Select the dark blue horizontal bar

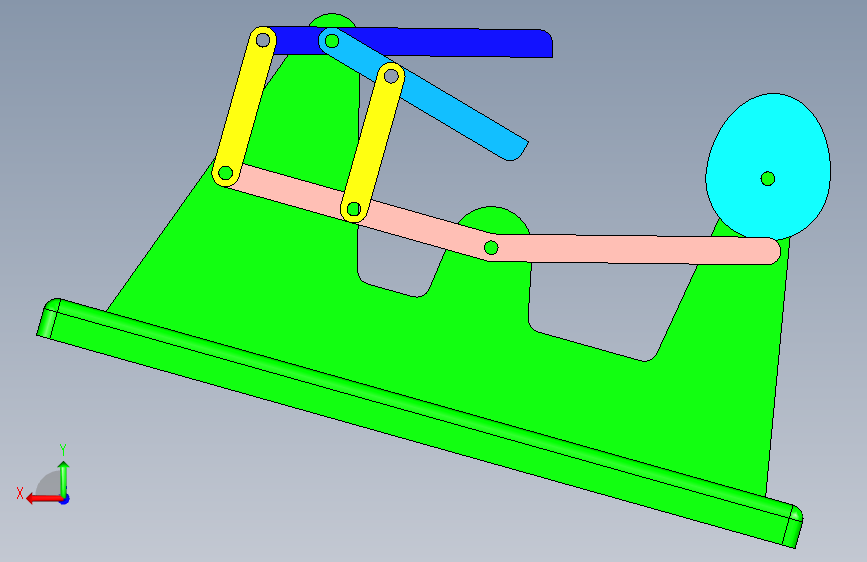tap(464, 43)
